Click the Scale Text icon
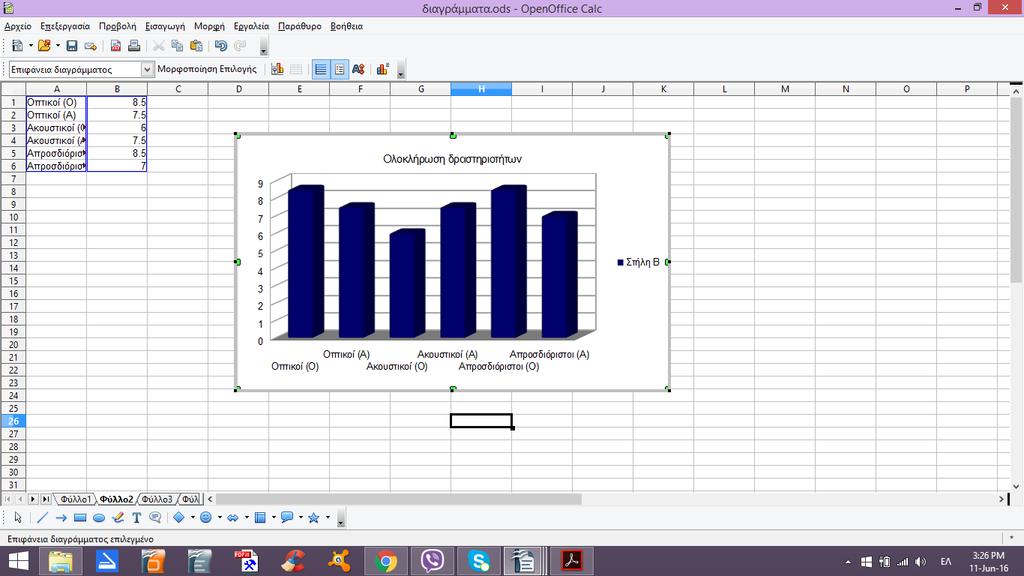 358,69
